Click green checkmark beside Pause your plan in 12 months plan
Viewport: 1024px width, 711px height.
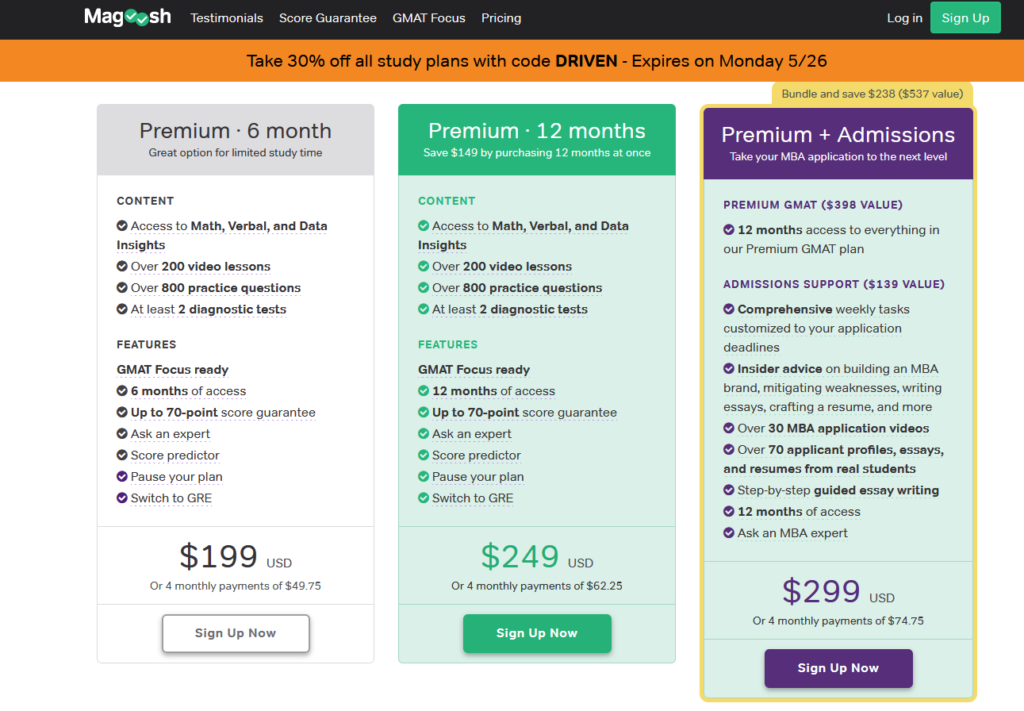tap(423, 477)
